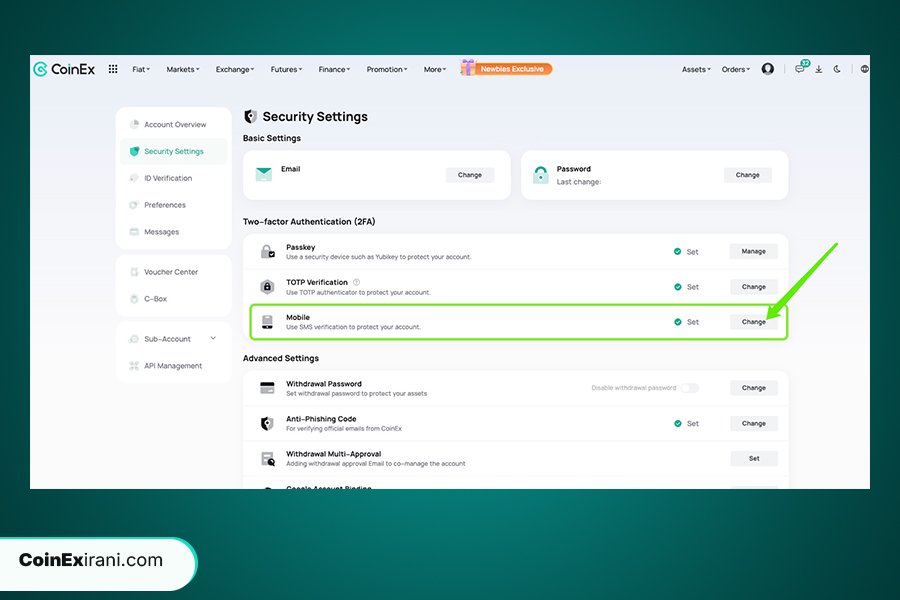Open the apps grid icon

click(113, 69)
